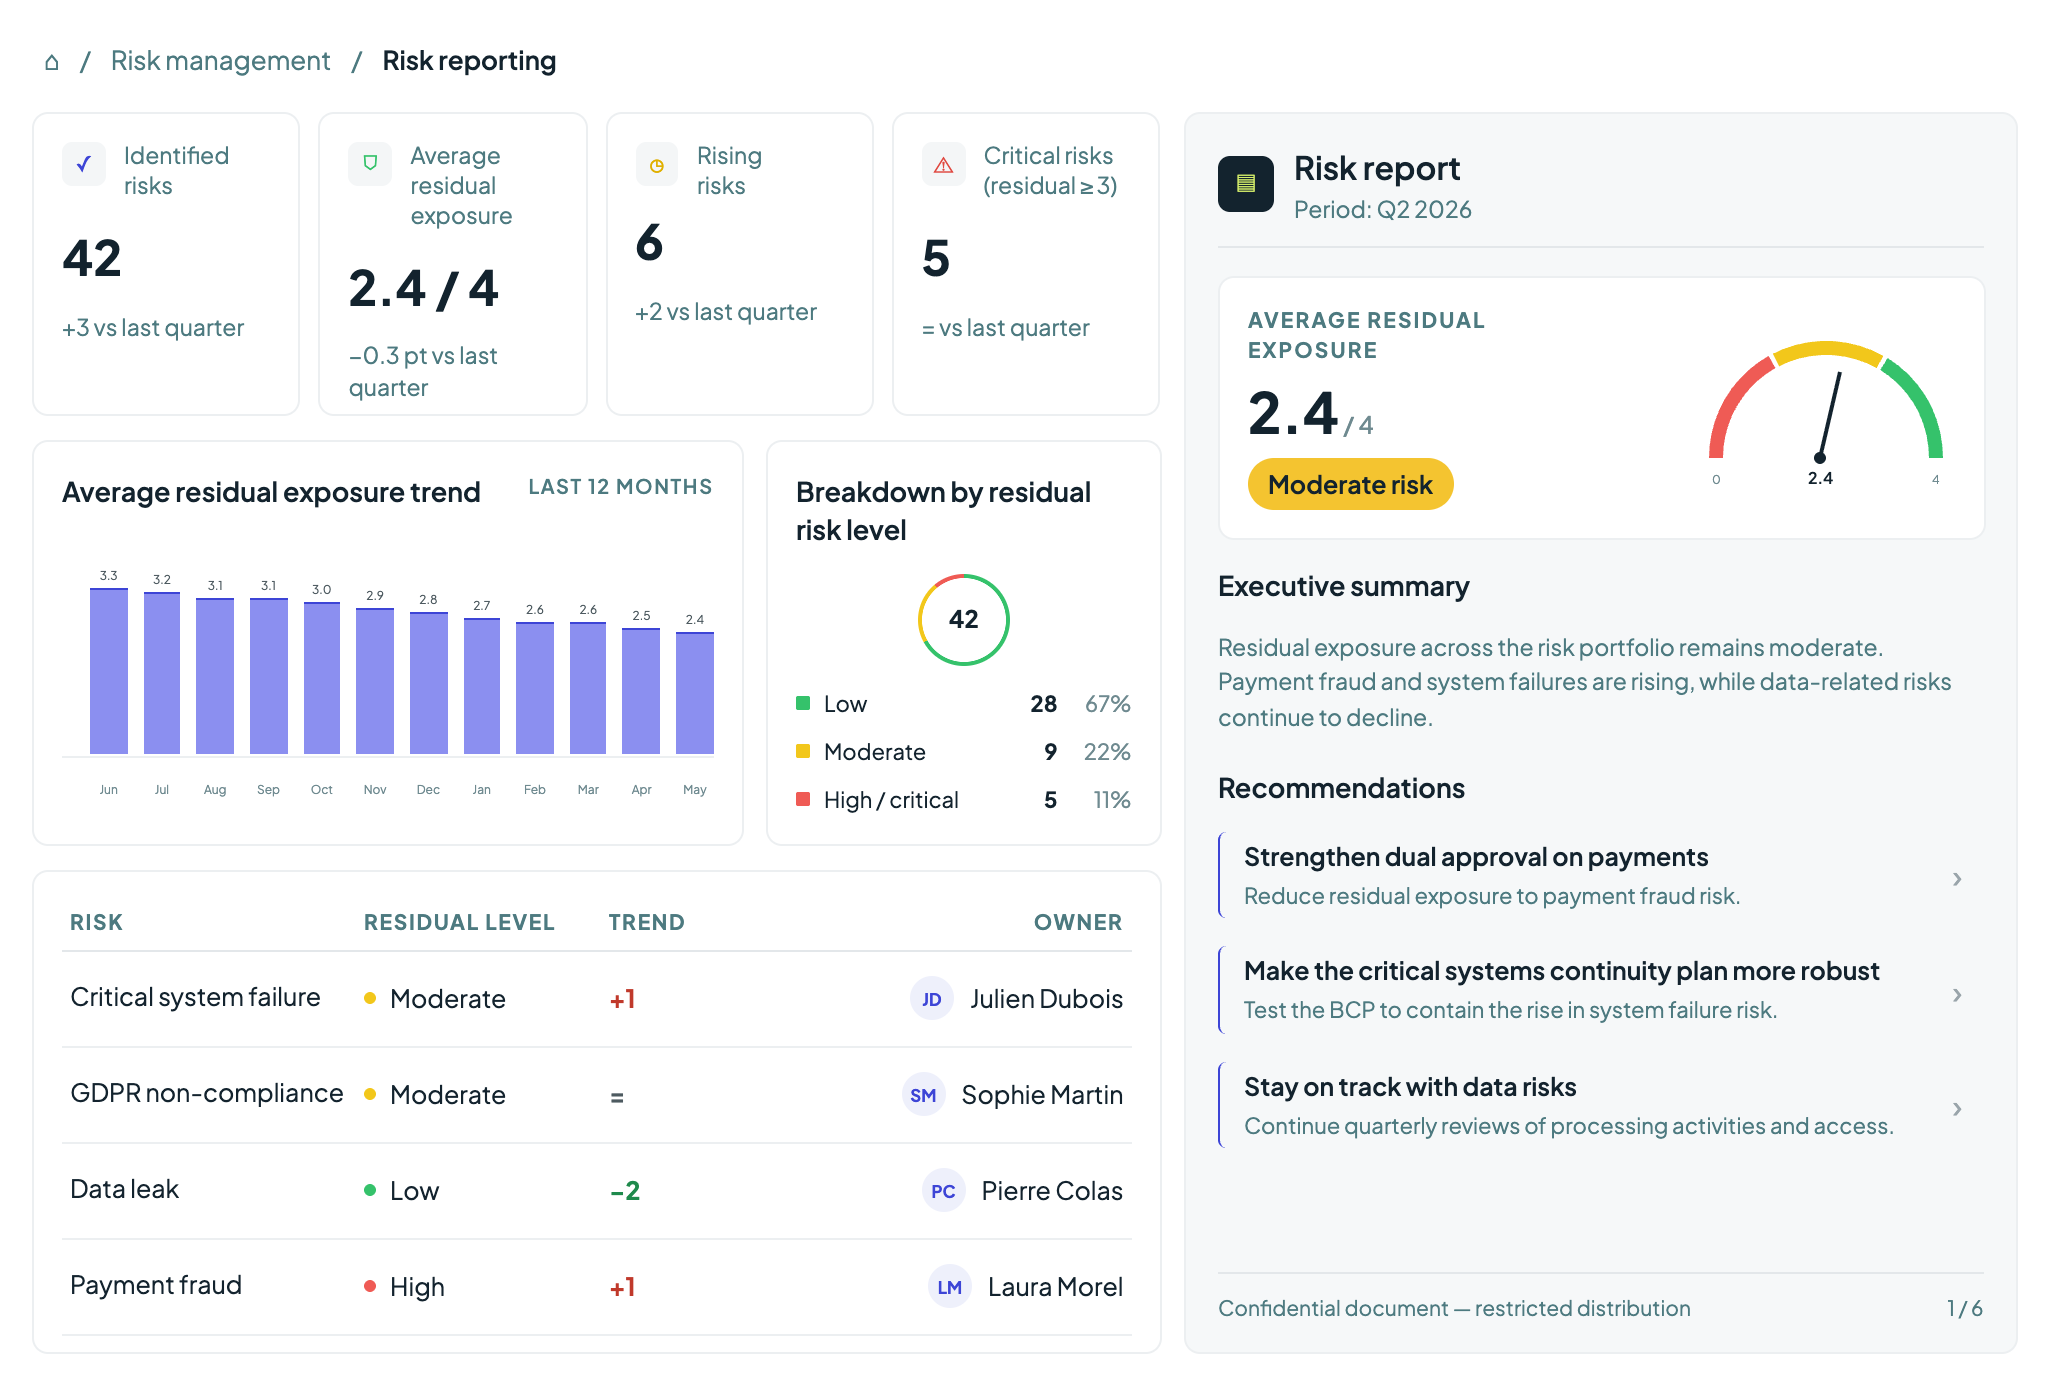Click Executive summary heading
This screenshot has width=2048, height=1392.
(1343, 586)
